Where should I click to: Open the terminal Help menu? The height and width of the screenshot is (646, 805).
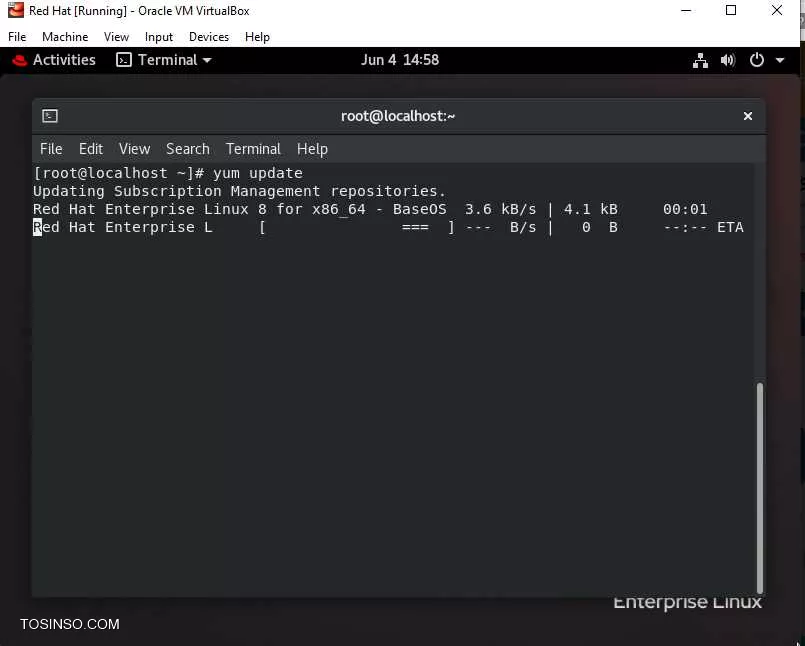click(x=312, y=149)
